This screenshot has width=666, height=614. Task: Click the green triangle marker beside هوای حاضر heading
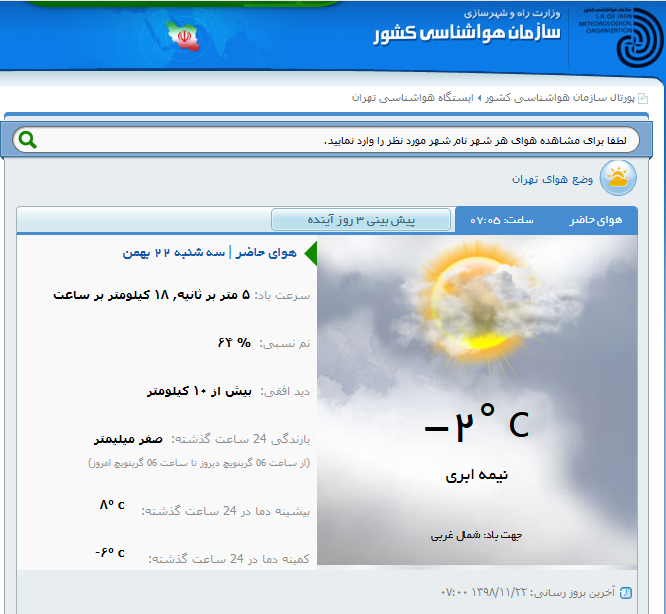pos(311,253)
